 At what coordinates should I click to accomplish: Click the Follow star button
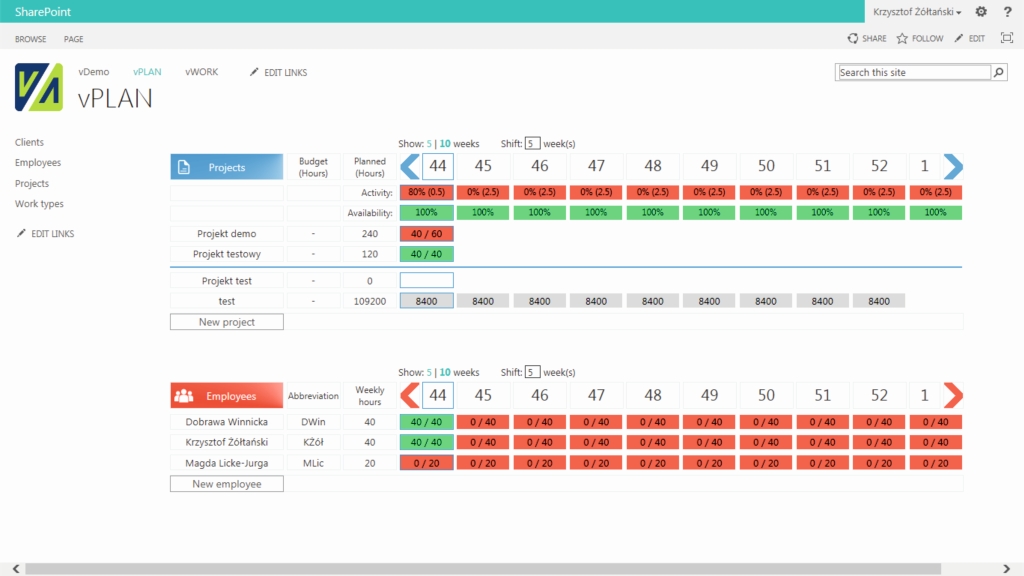coord(920,39)
